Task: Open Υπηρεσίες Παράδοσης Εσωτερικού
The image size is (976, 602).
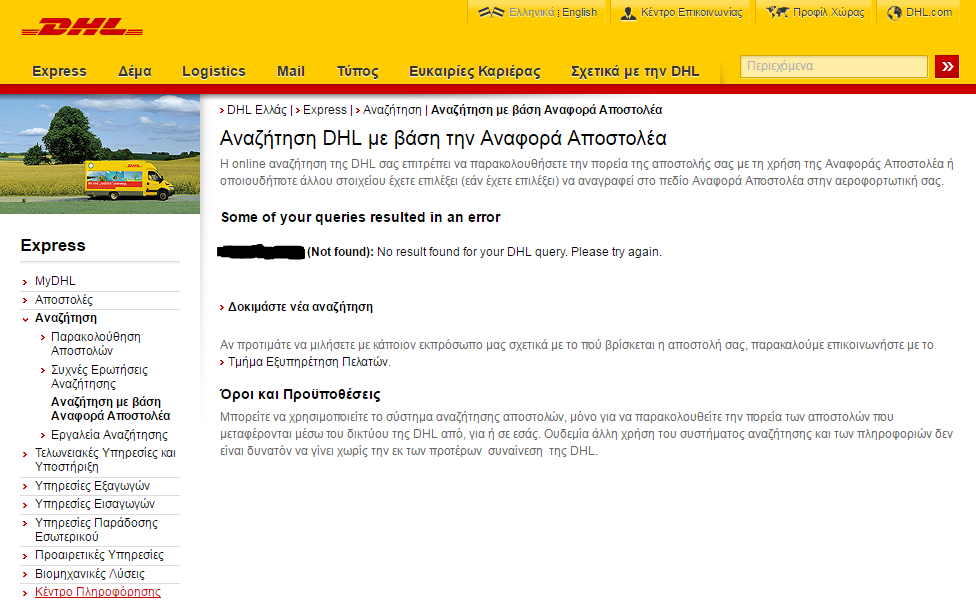Action: point(96,530)
